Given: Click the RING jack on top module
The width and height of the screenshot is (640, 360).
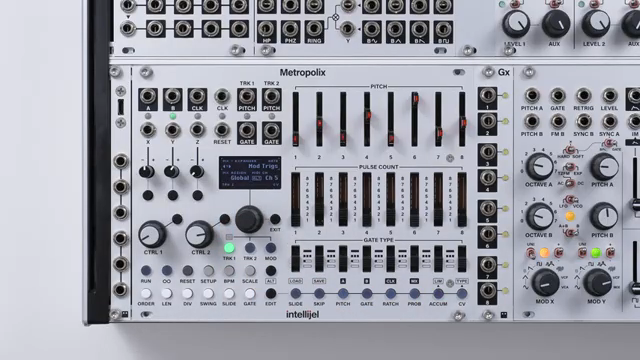Looking at the screenshot, I should pyautogui.click(x=314, y=29).
